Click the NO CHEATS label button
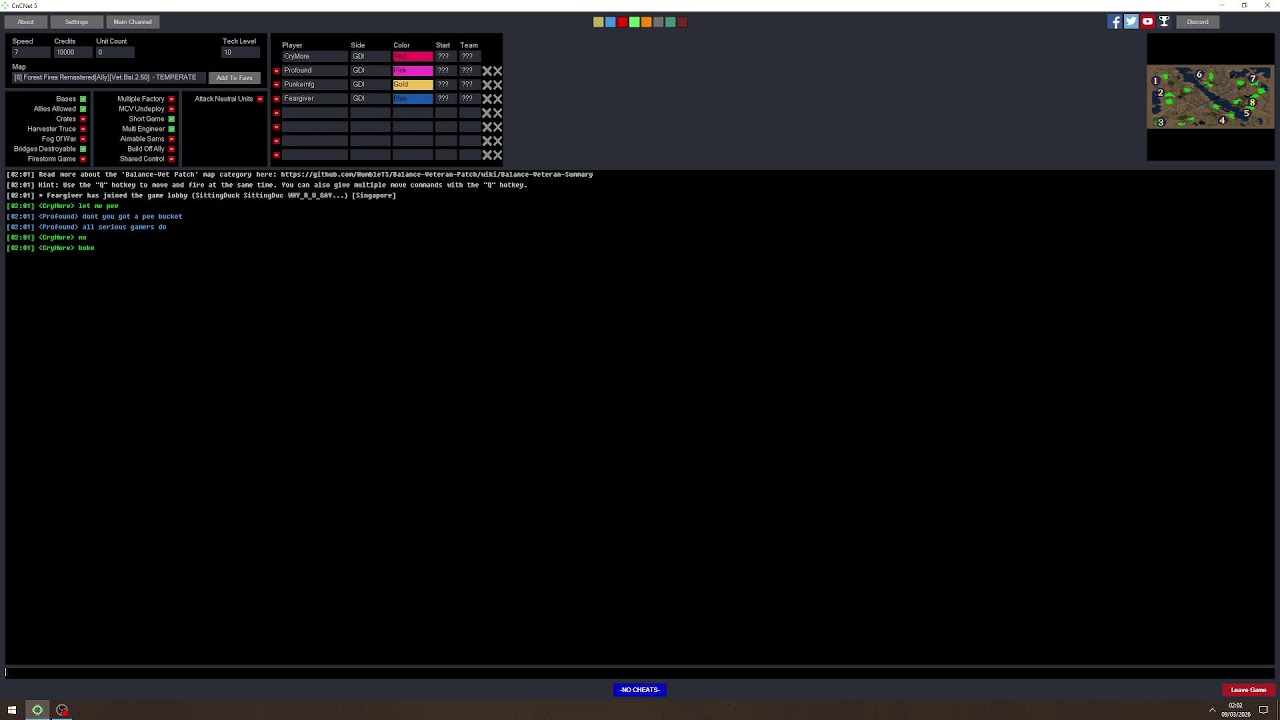 [x=640, y=690]
